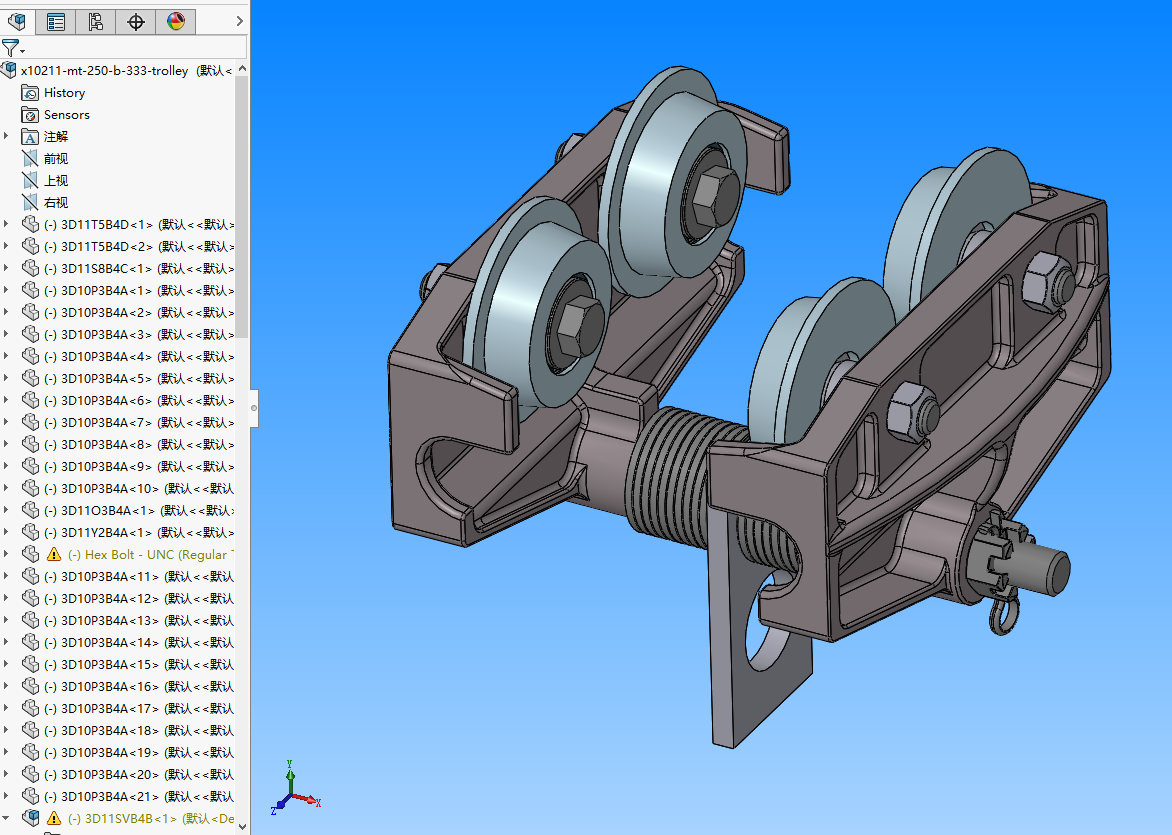Select component 3D10P3B4A<9>

click(x=138, y=466)
